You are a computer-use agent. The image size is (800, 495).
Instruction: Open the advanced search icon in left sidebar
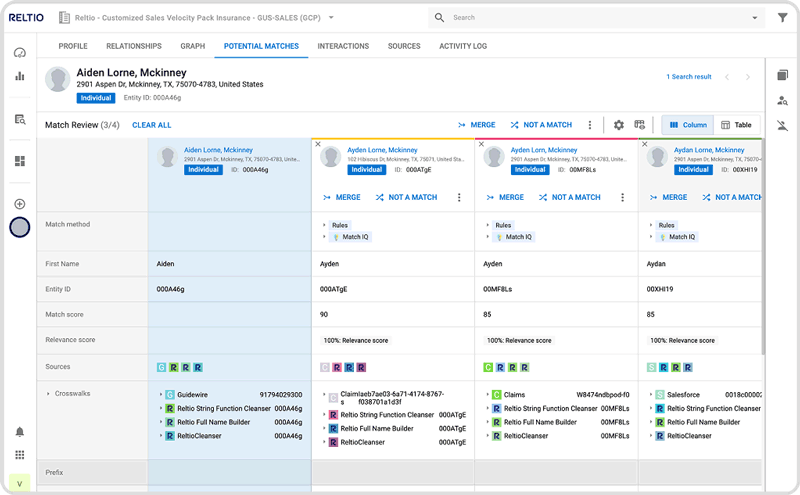tap(19, 119)
